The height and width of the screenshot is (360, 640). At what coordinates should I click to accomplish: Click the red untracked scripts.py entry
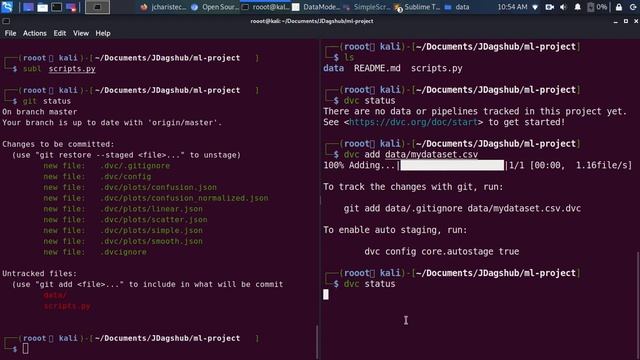(67, 306)
